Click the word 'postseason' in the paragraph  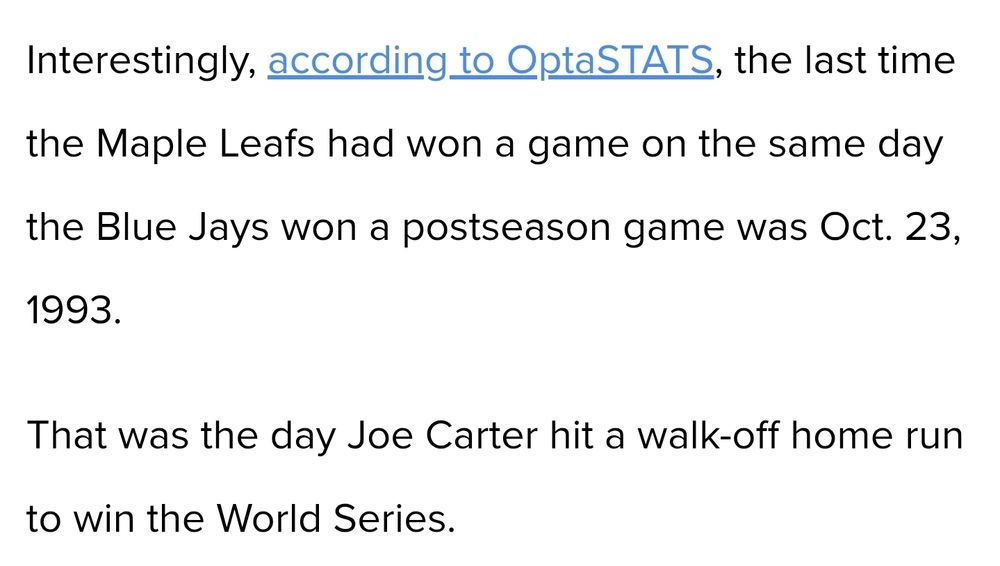point(506,228)
